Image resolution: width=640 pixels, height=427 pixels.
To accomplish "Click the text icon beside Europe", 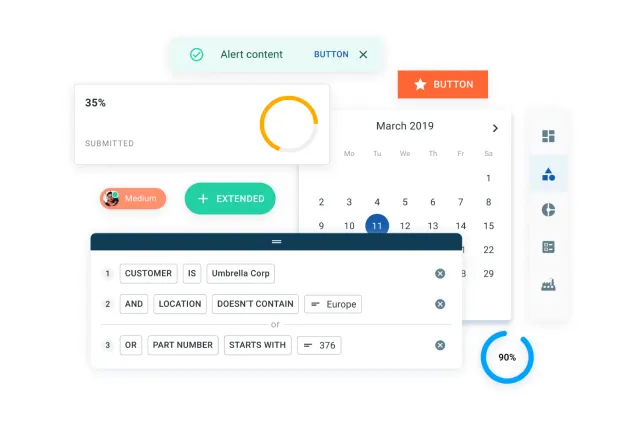I will pyautogui.click(x=315, y=304).
